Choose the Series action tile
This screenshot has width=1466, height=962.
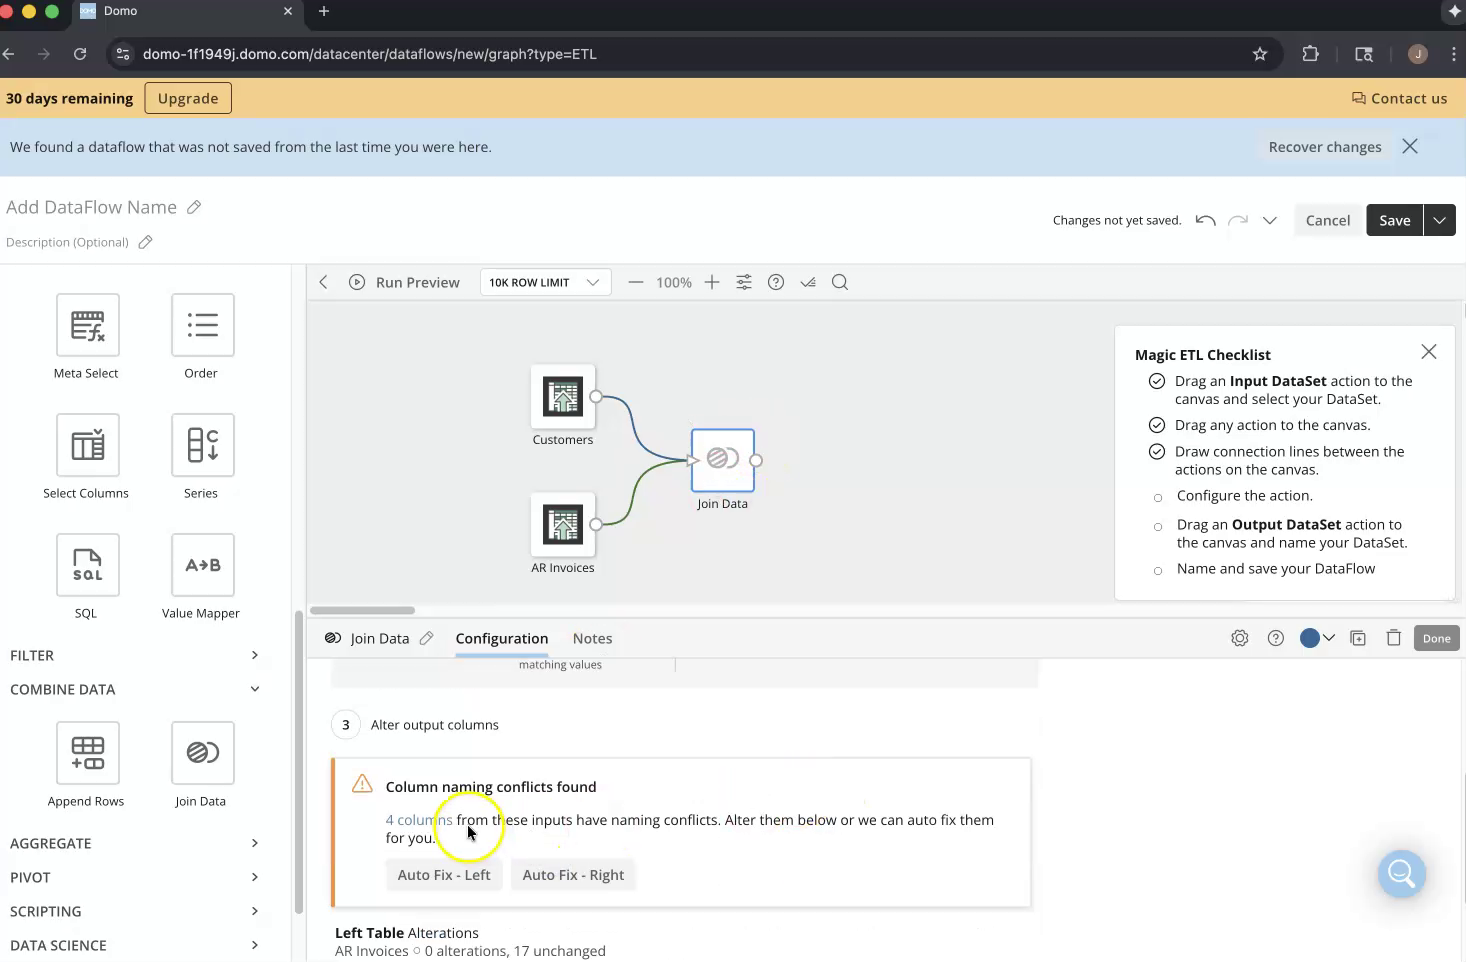click(203, 445)
